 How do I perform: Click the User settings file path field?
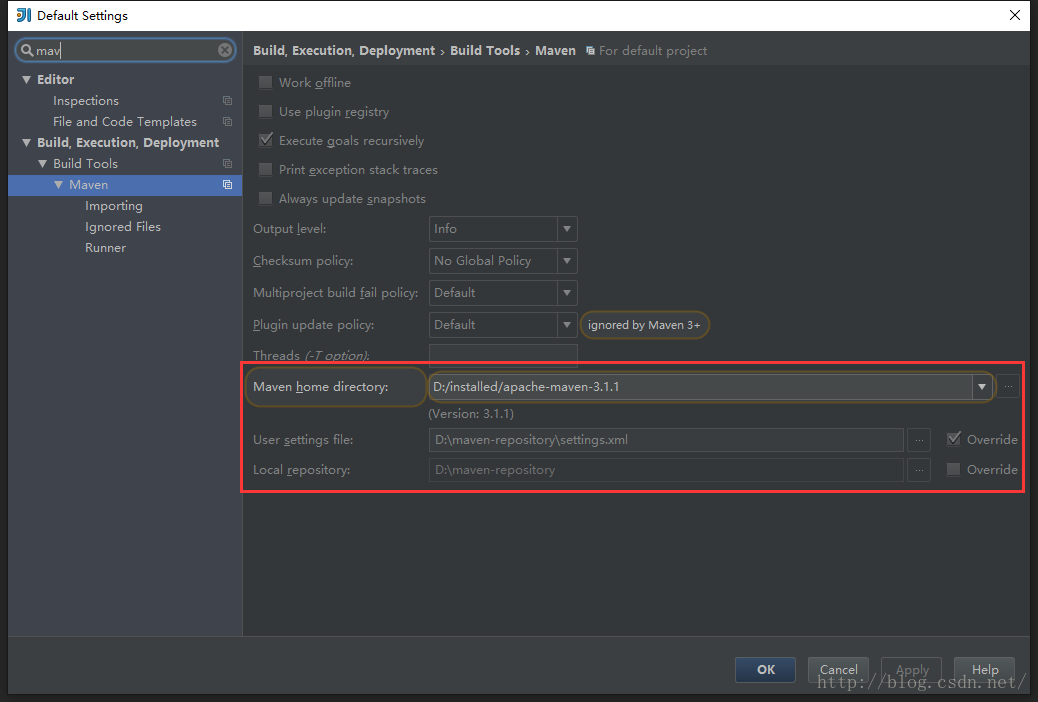click(x=666, y=440)
